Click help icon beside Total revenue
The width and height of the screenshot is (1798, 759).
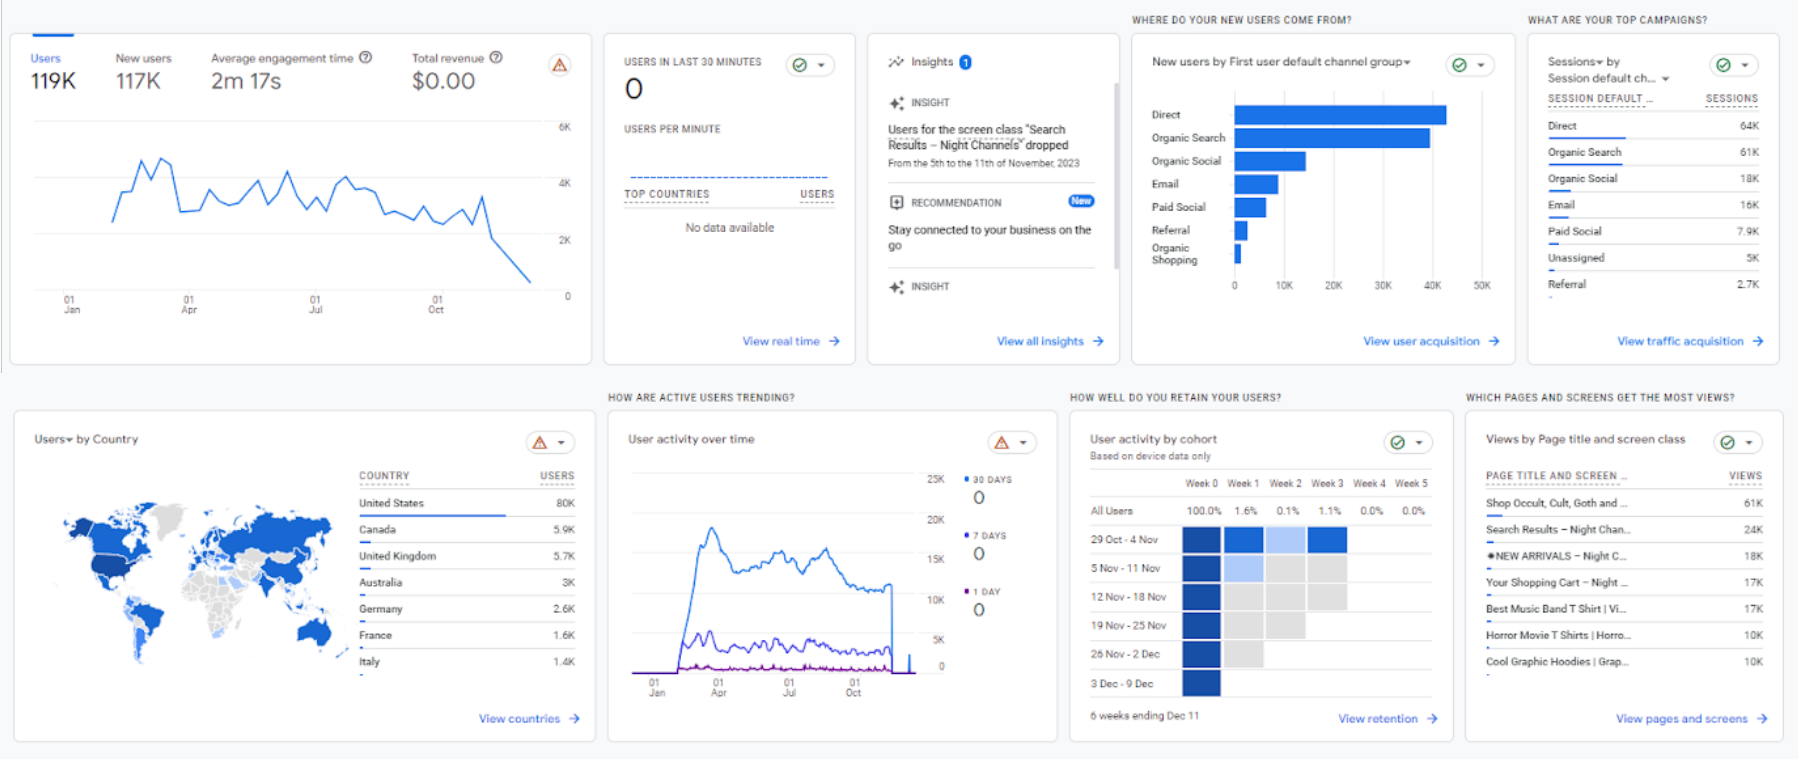[x=496, y=58]
